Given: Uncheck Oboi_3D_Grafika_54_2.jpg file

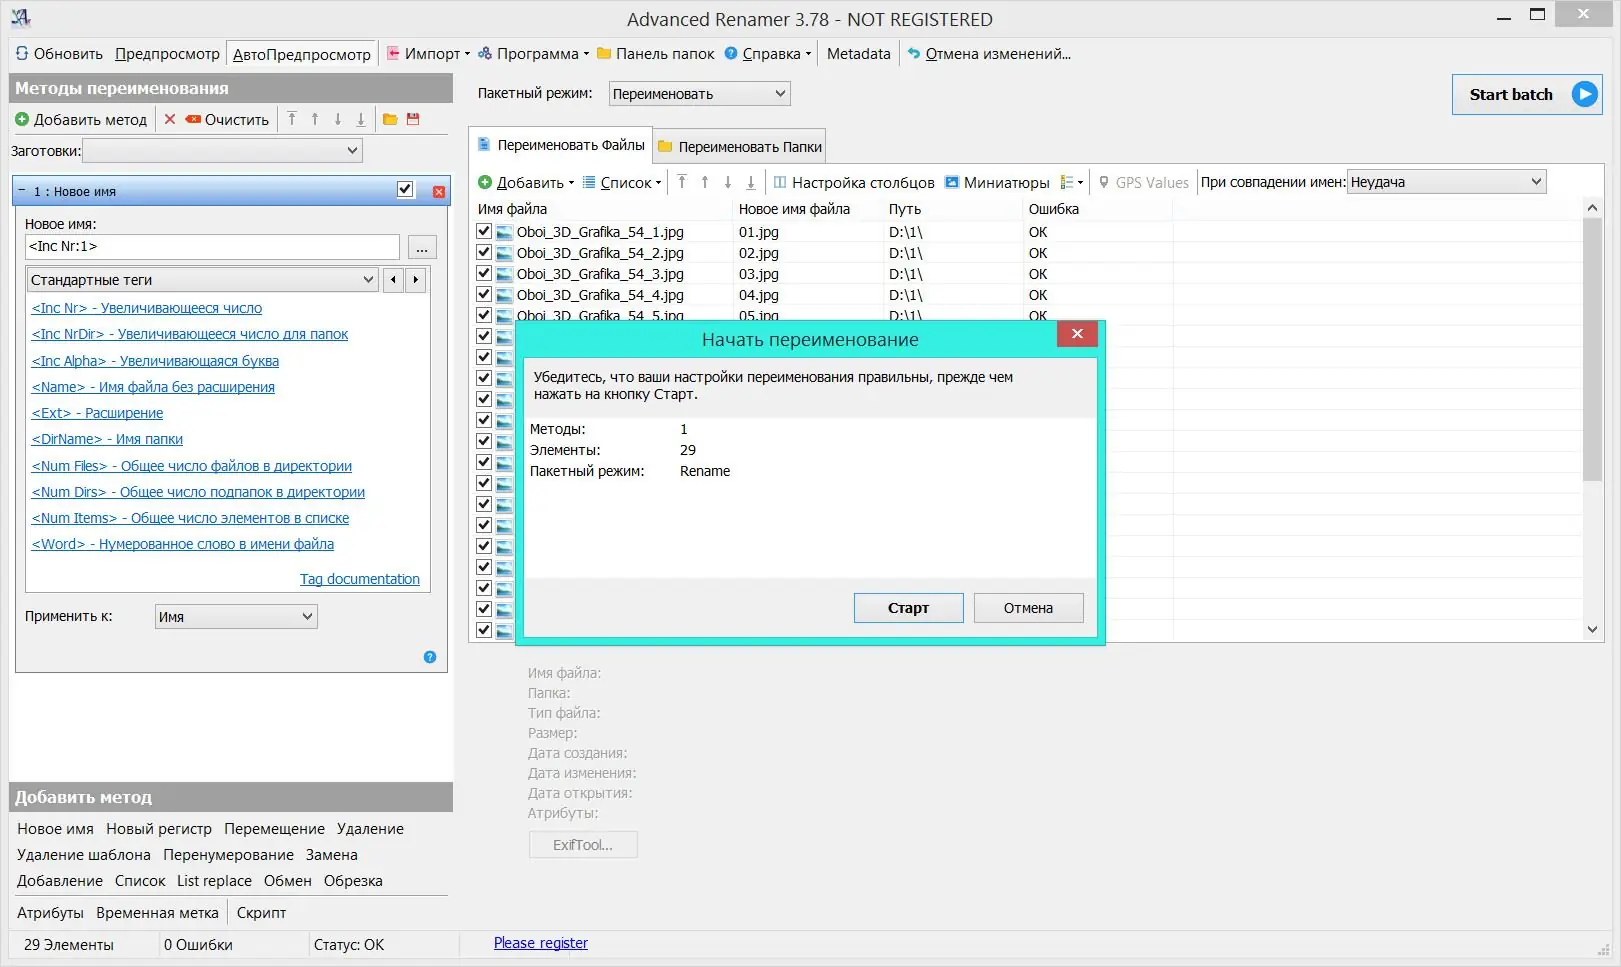Looking at the screenshot, I should coord(484,252).
